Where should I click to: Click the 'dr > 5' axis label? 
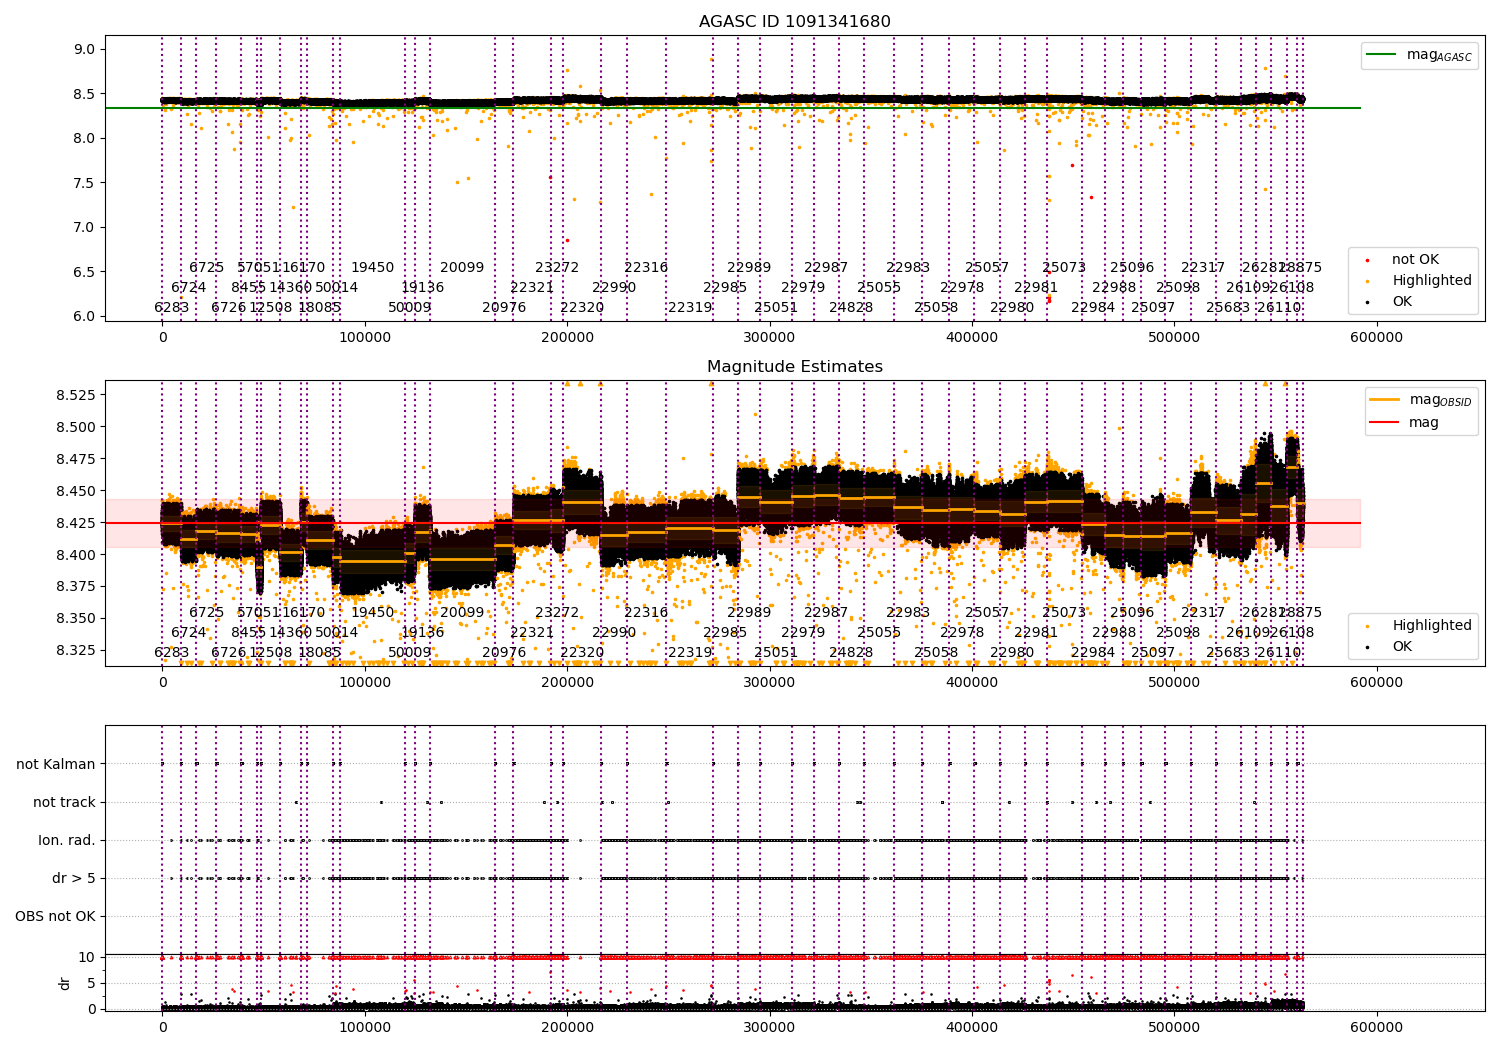pos(74,879)
